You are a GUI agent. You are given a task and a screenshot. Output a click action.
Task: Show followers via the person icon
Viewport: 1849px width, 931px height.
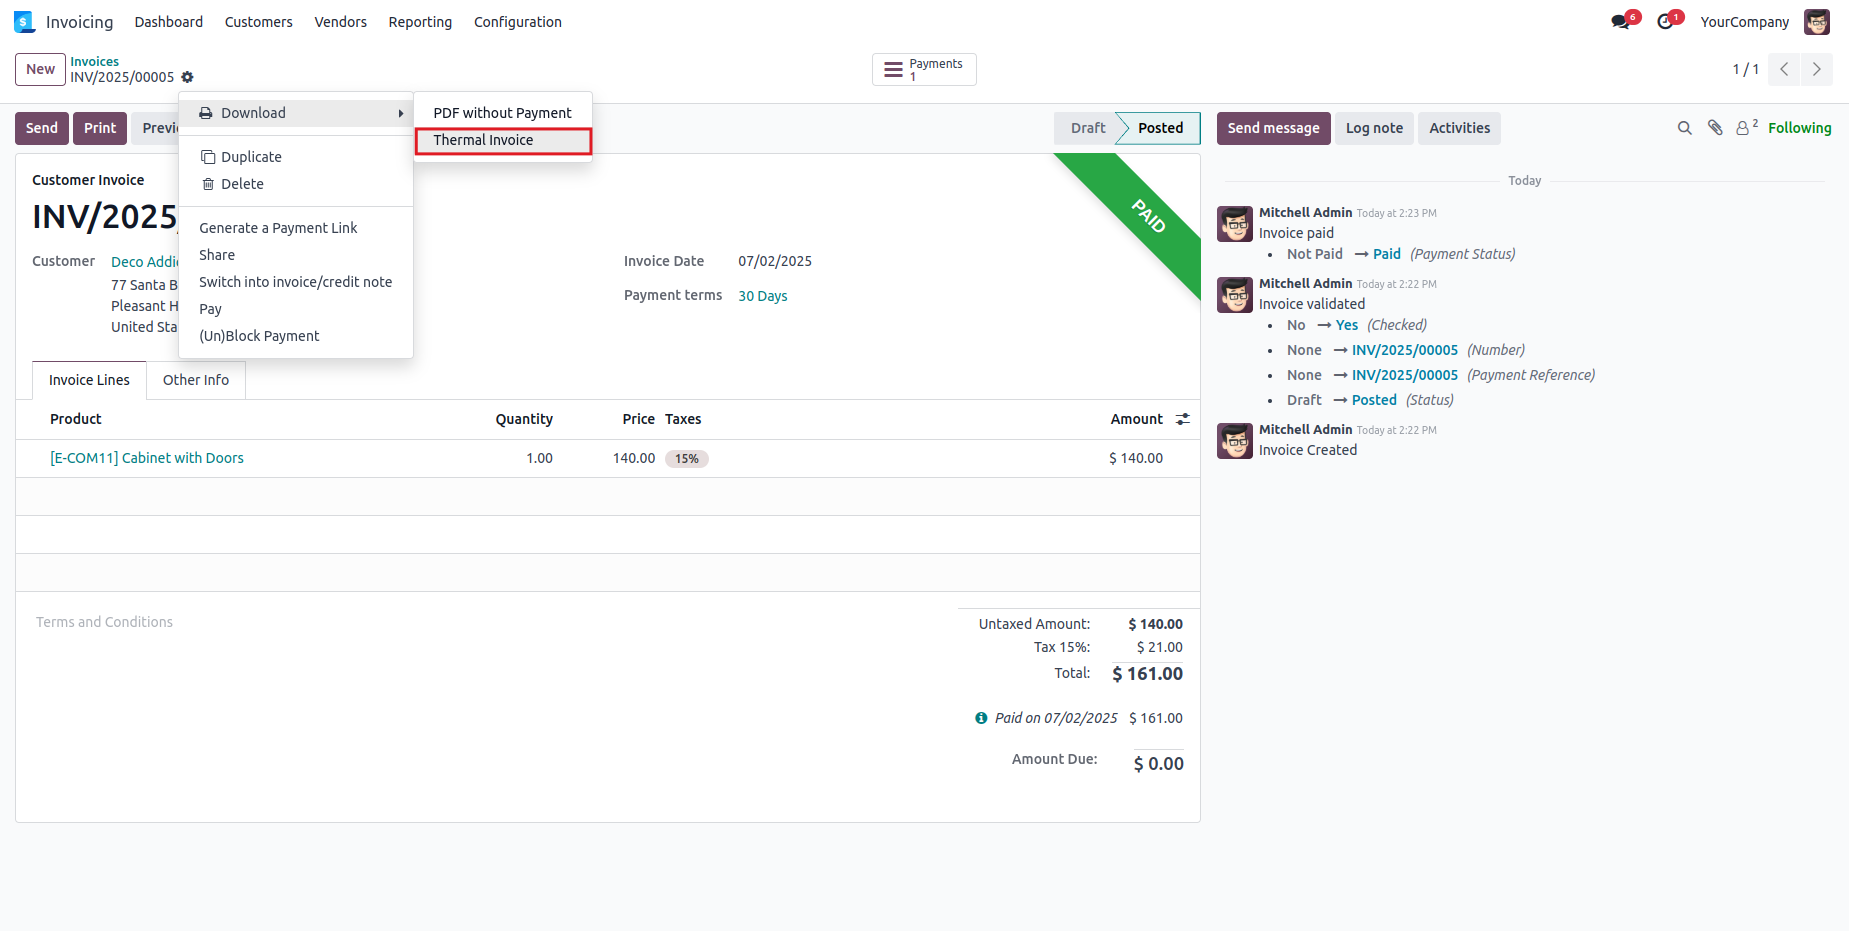click(x=1747, y=127)
